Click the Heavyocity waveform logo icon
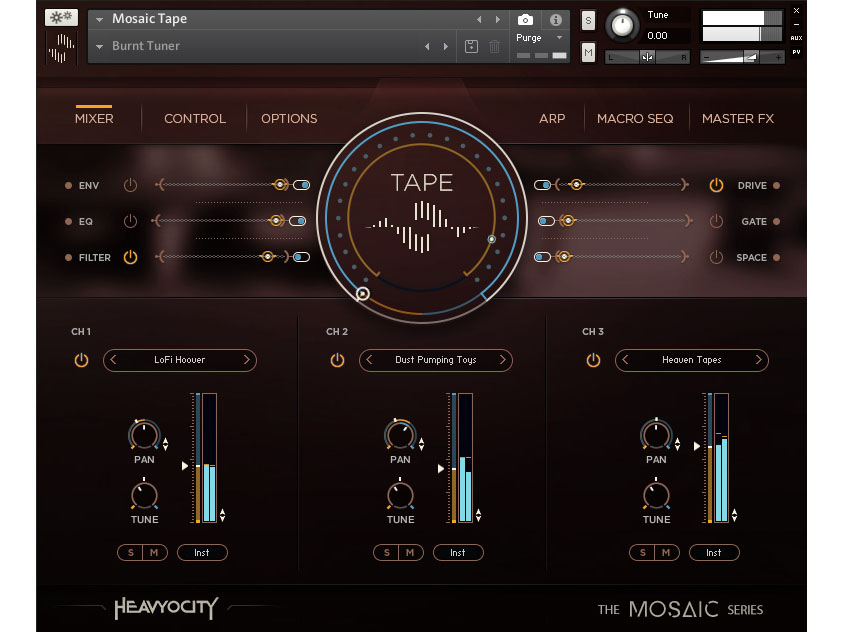The image size is (843, 632). click(61, 48)
